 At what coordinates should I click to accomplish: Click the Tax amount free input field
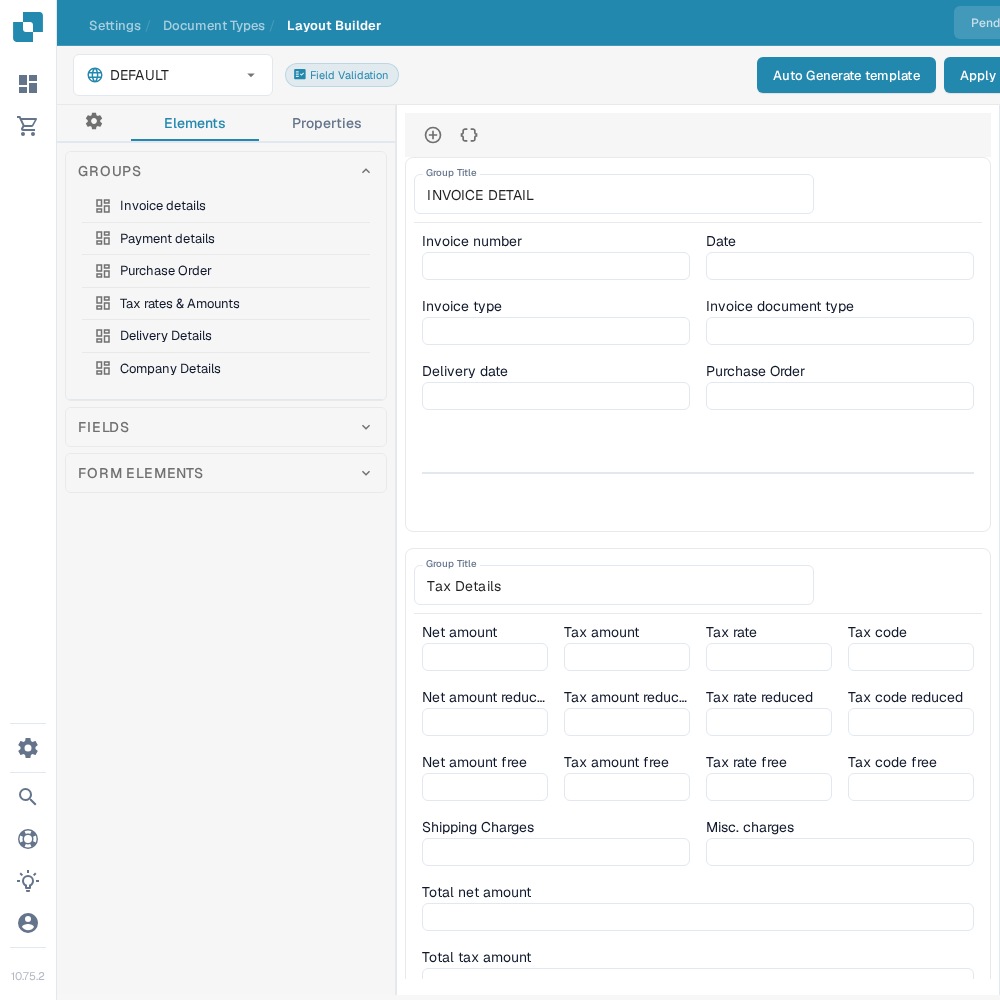(626, 787)
